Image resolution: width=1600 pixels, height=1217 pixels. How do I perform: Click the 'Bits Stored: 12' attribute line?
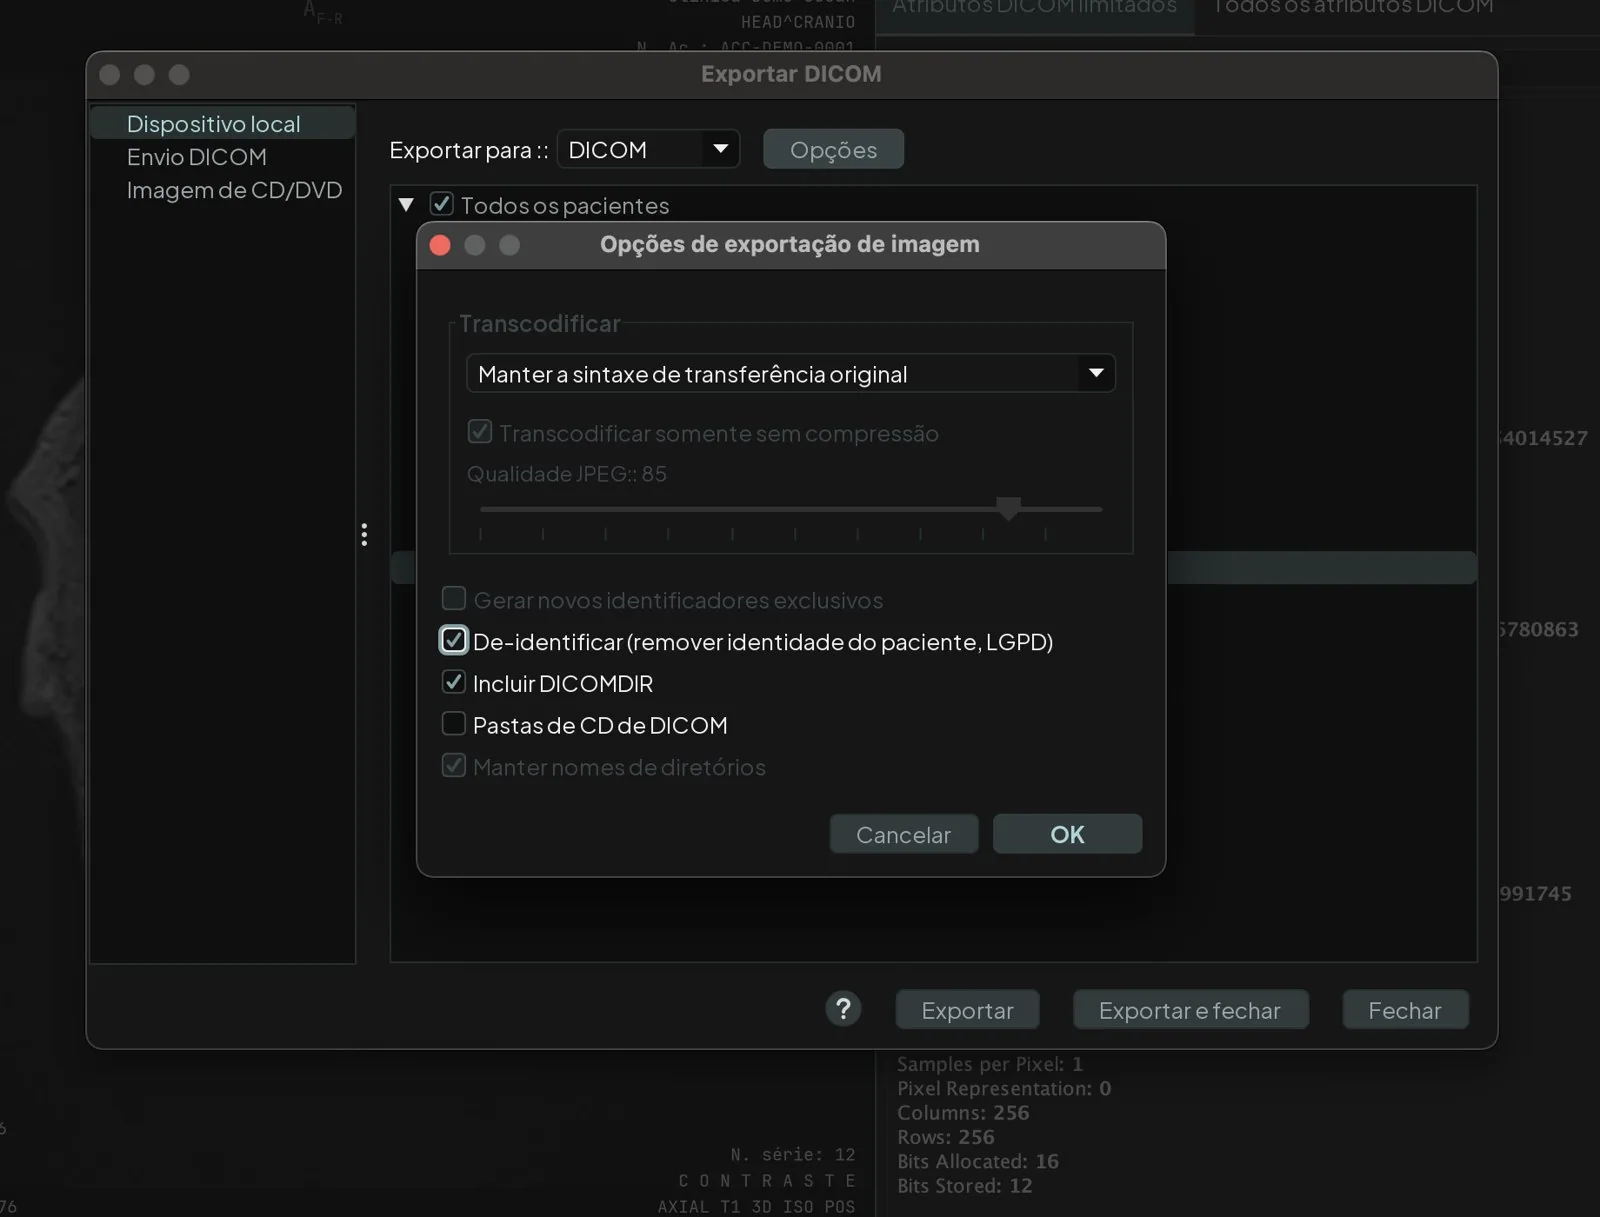pyautogui.click(x=964, y=1186)
